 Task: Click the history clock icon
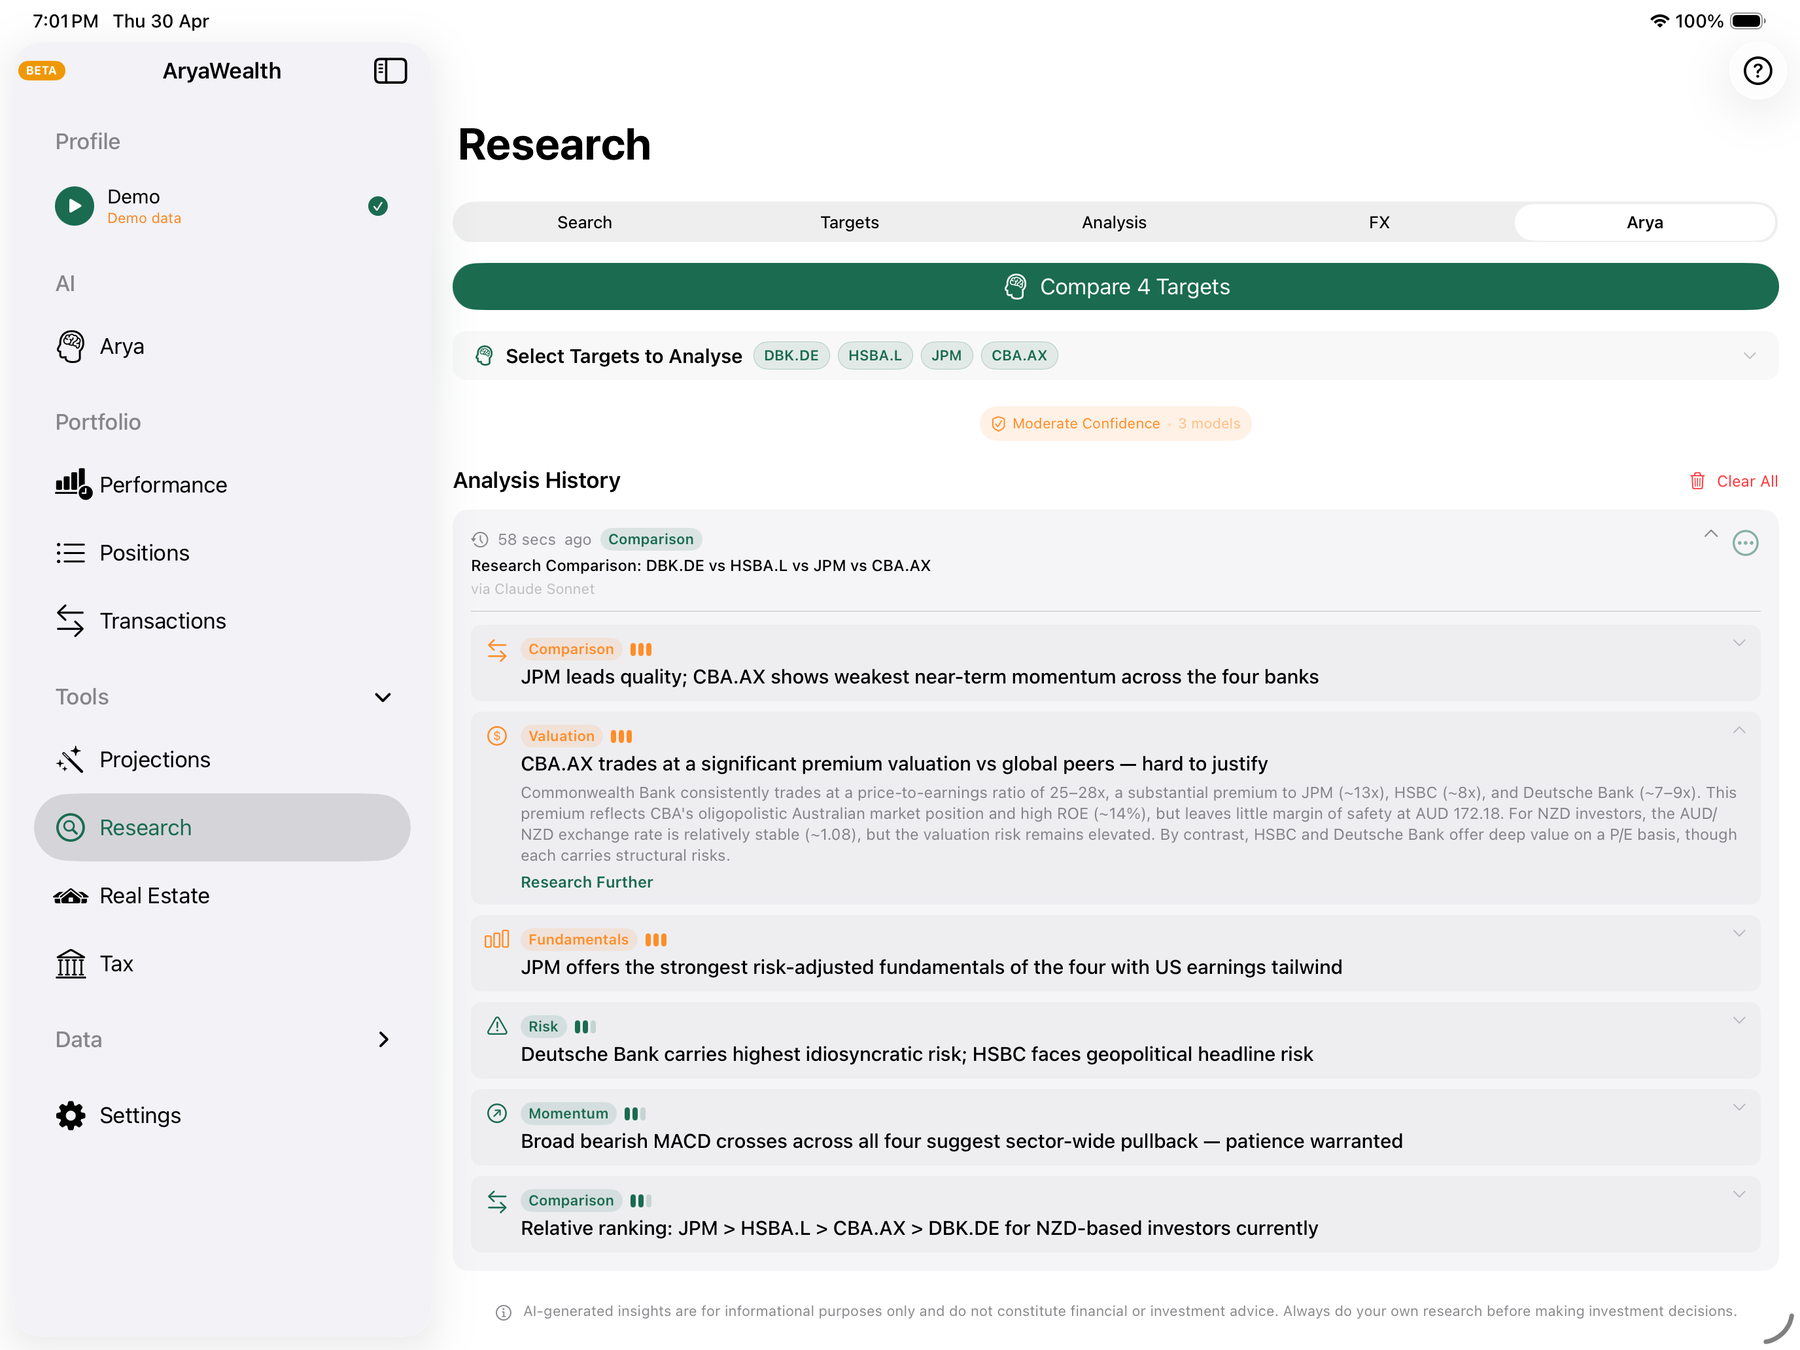point(480,540)
